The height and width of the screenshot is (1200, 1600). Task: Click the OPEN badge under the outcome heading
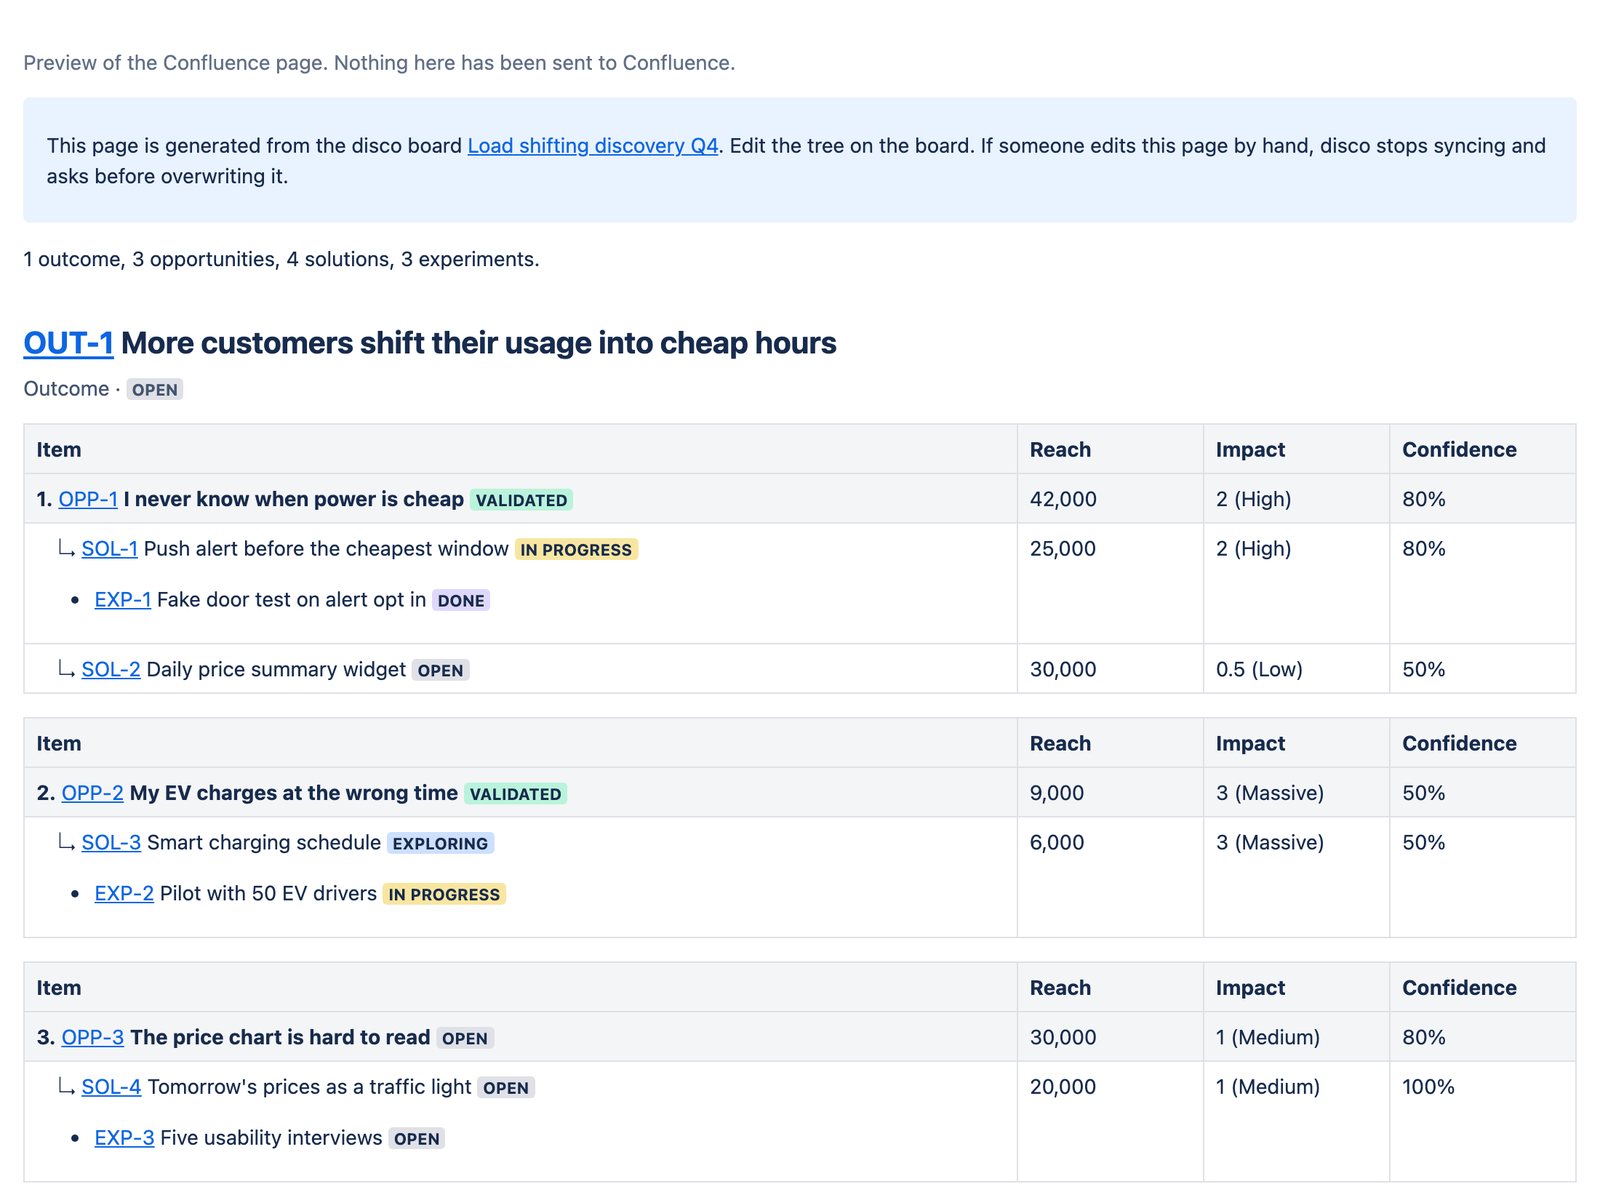click(x=155, y=390)
